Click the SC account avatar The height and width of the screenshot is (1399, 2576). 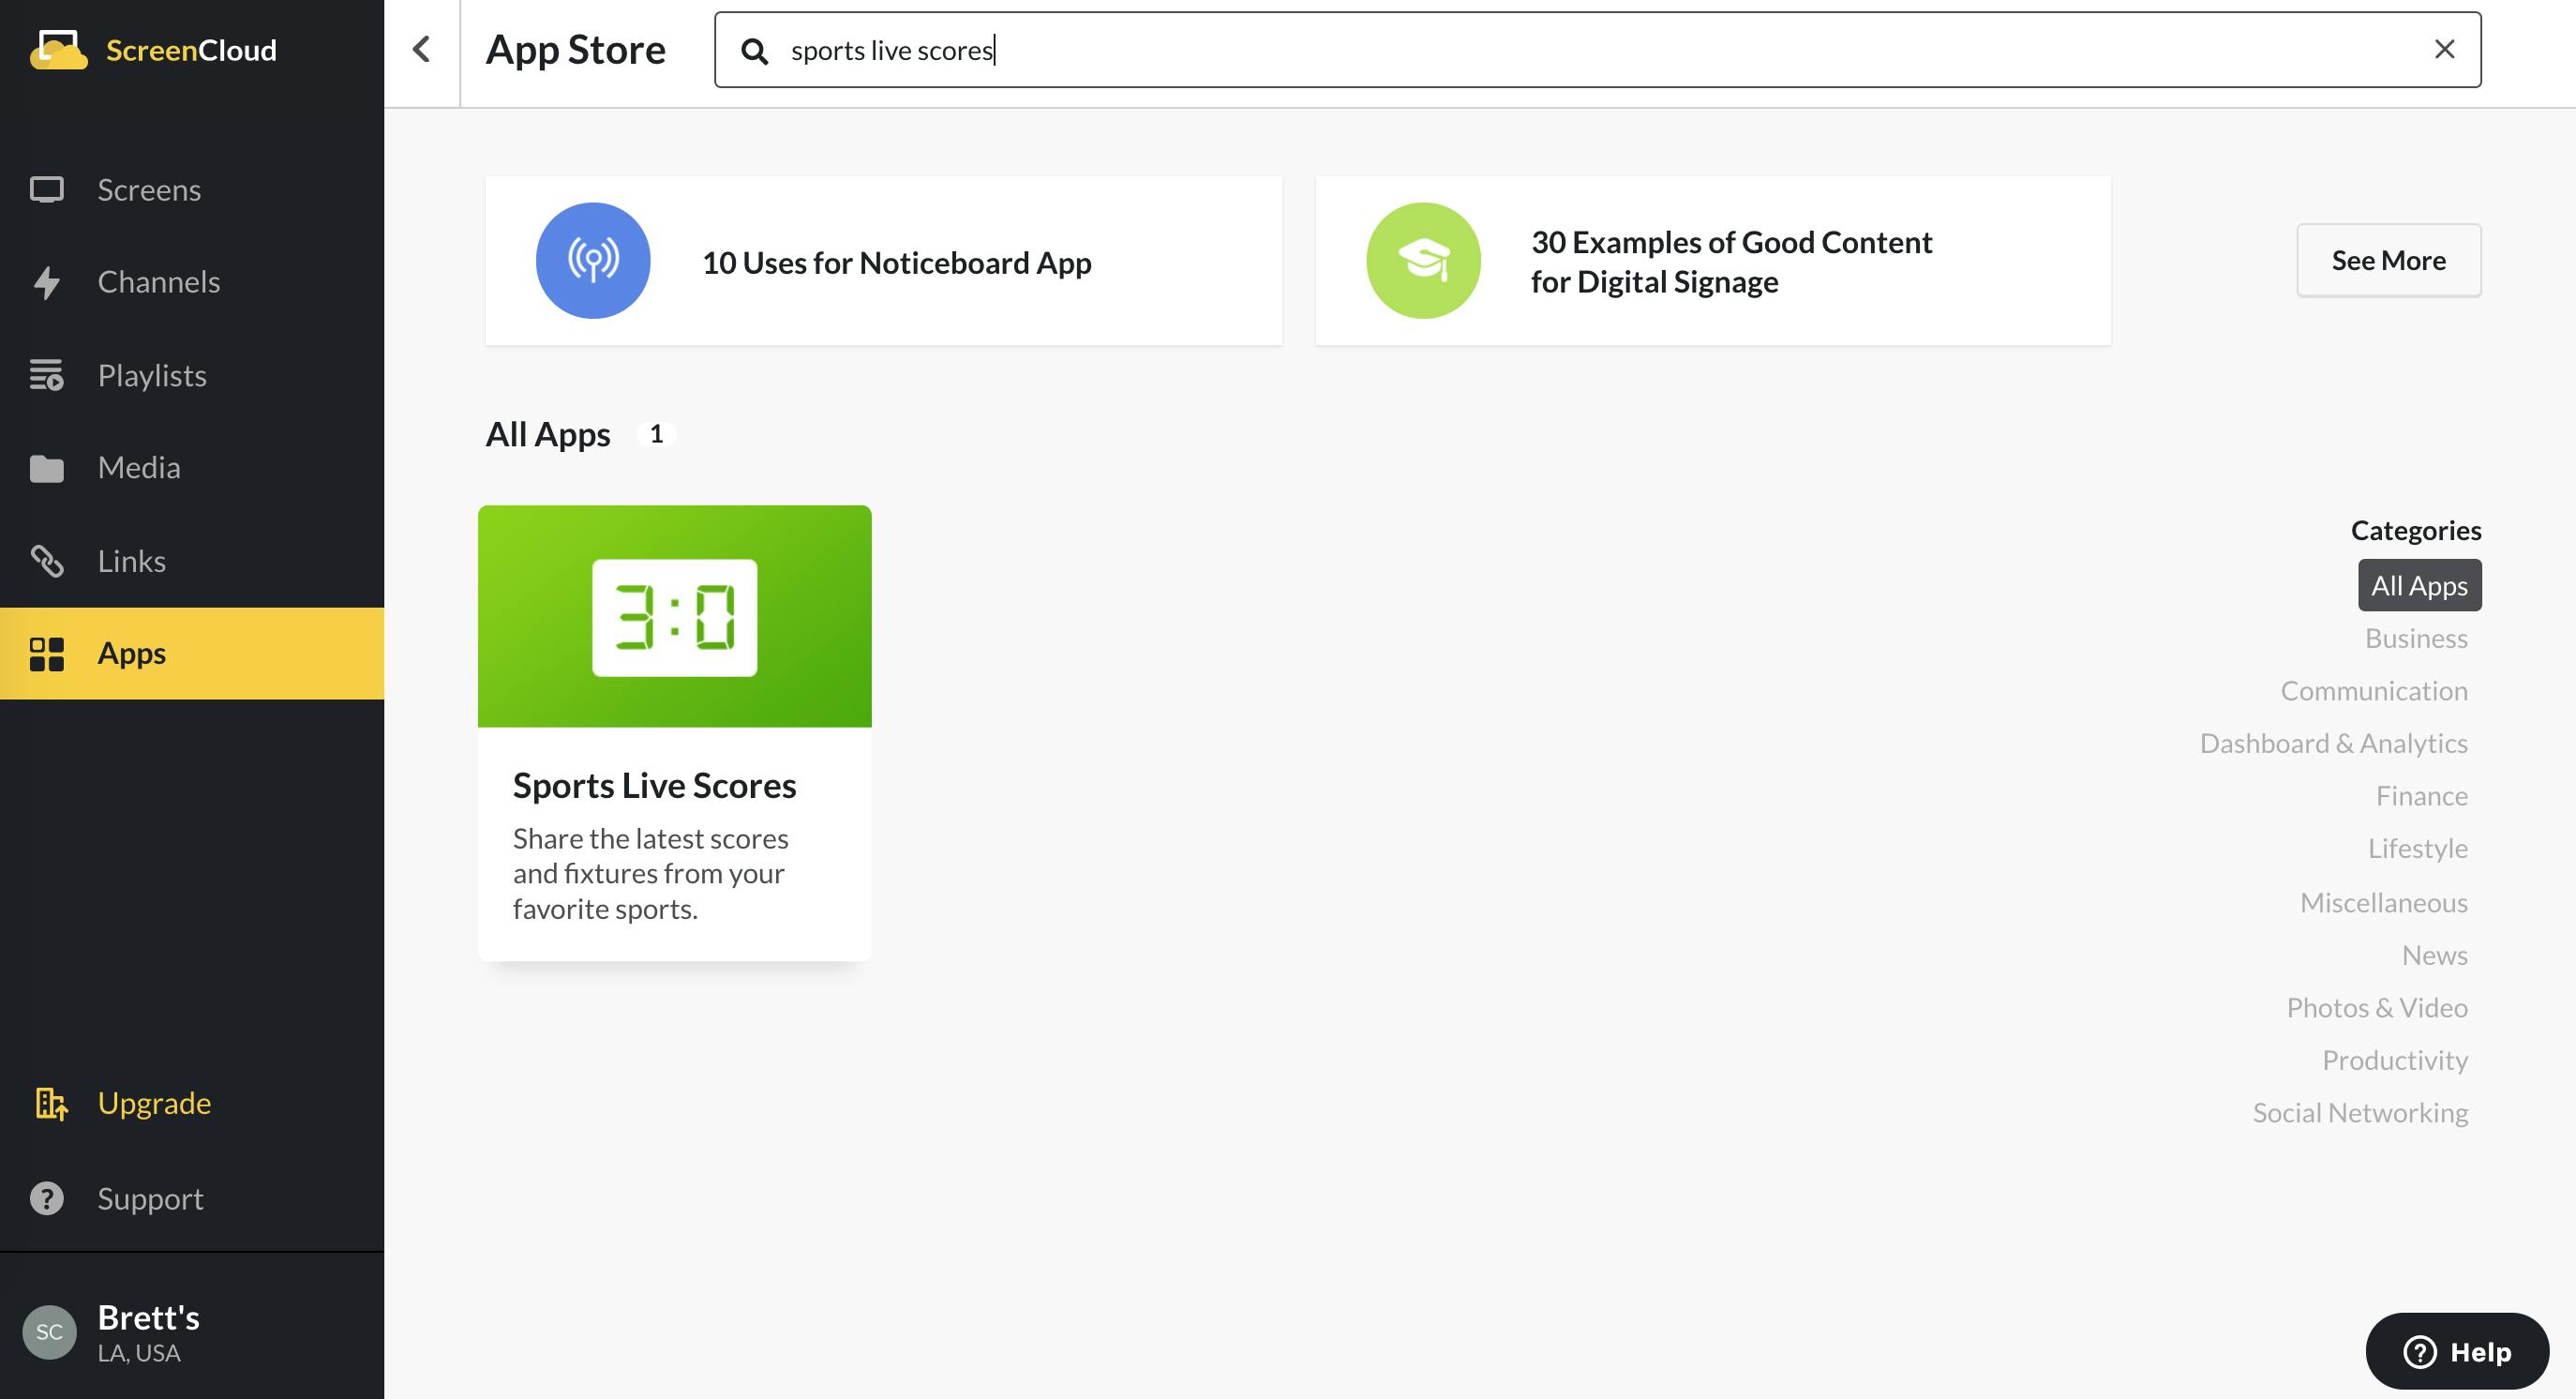[49, 1331]
